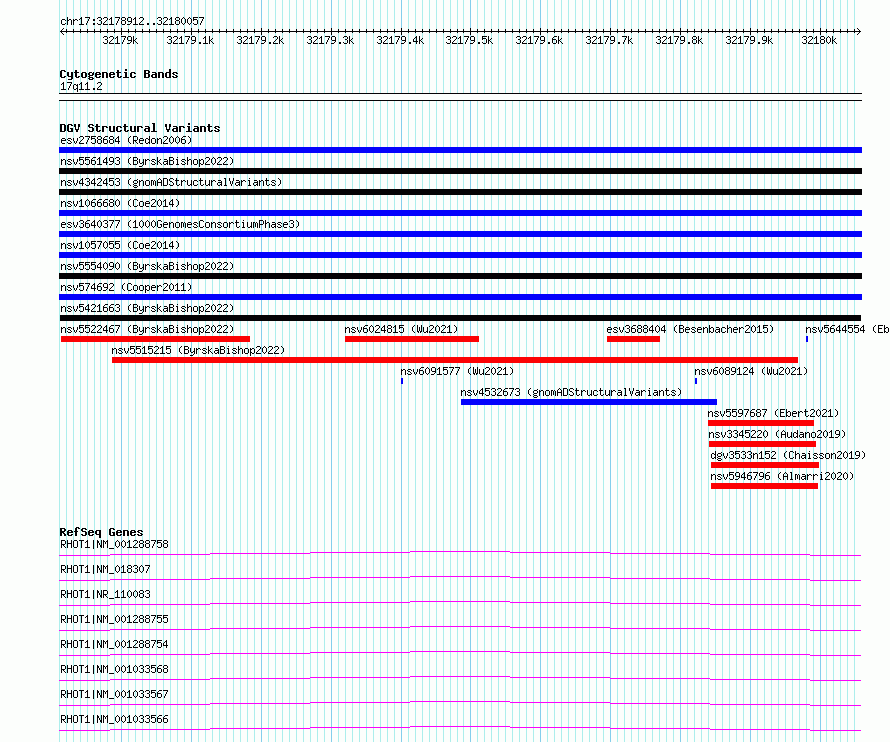Click nsv5554090 (ByrskaBishop2022) label
Image resolution: width=890 pixels, height=742 pixels.
pos(147,266)
